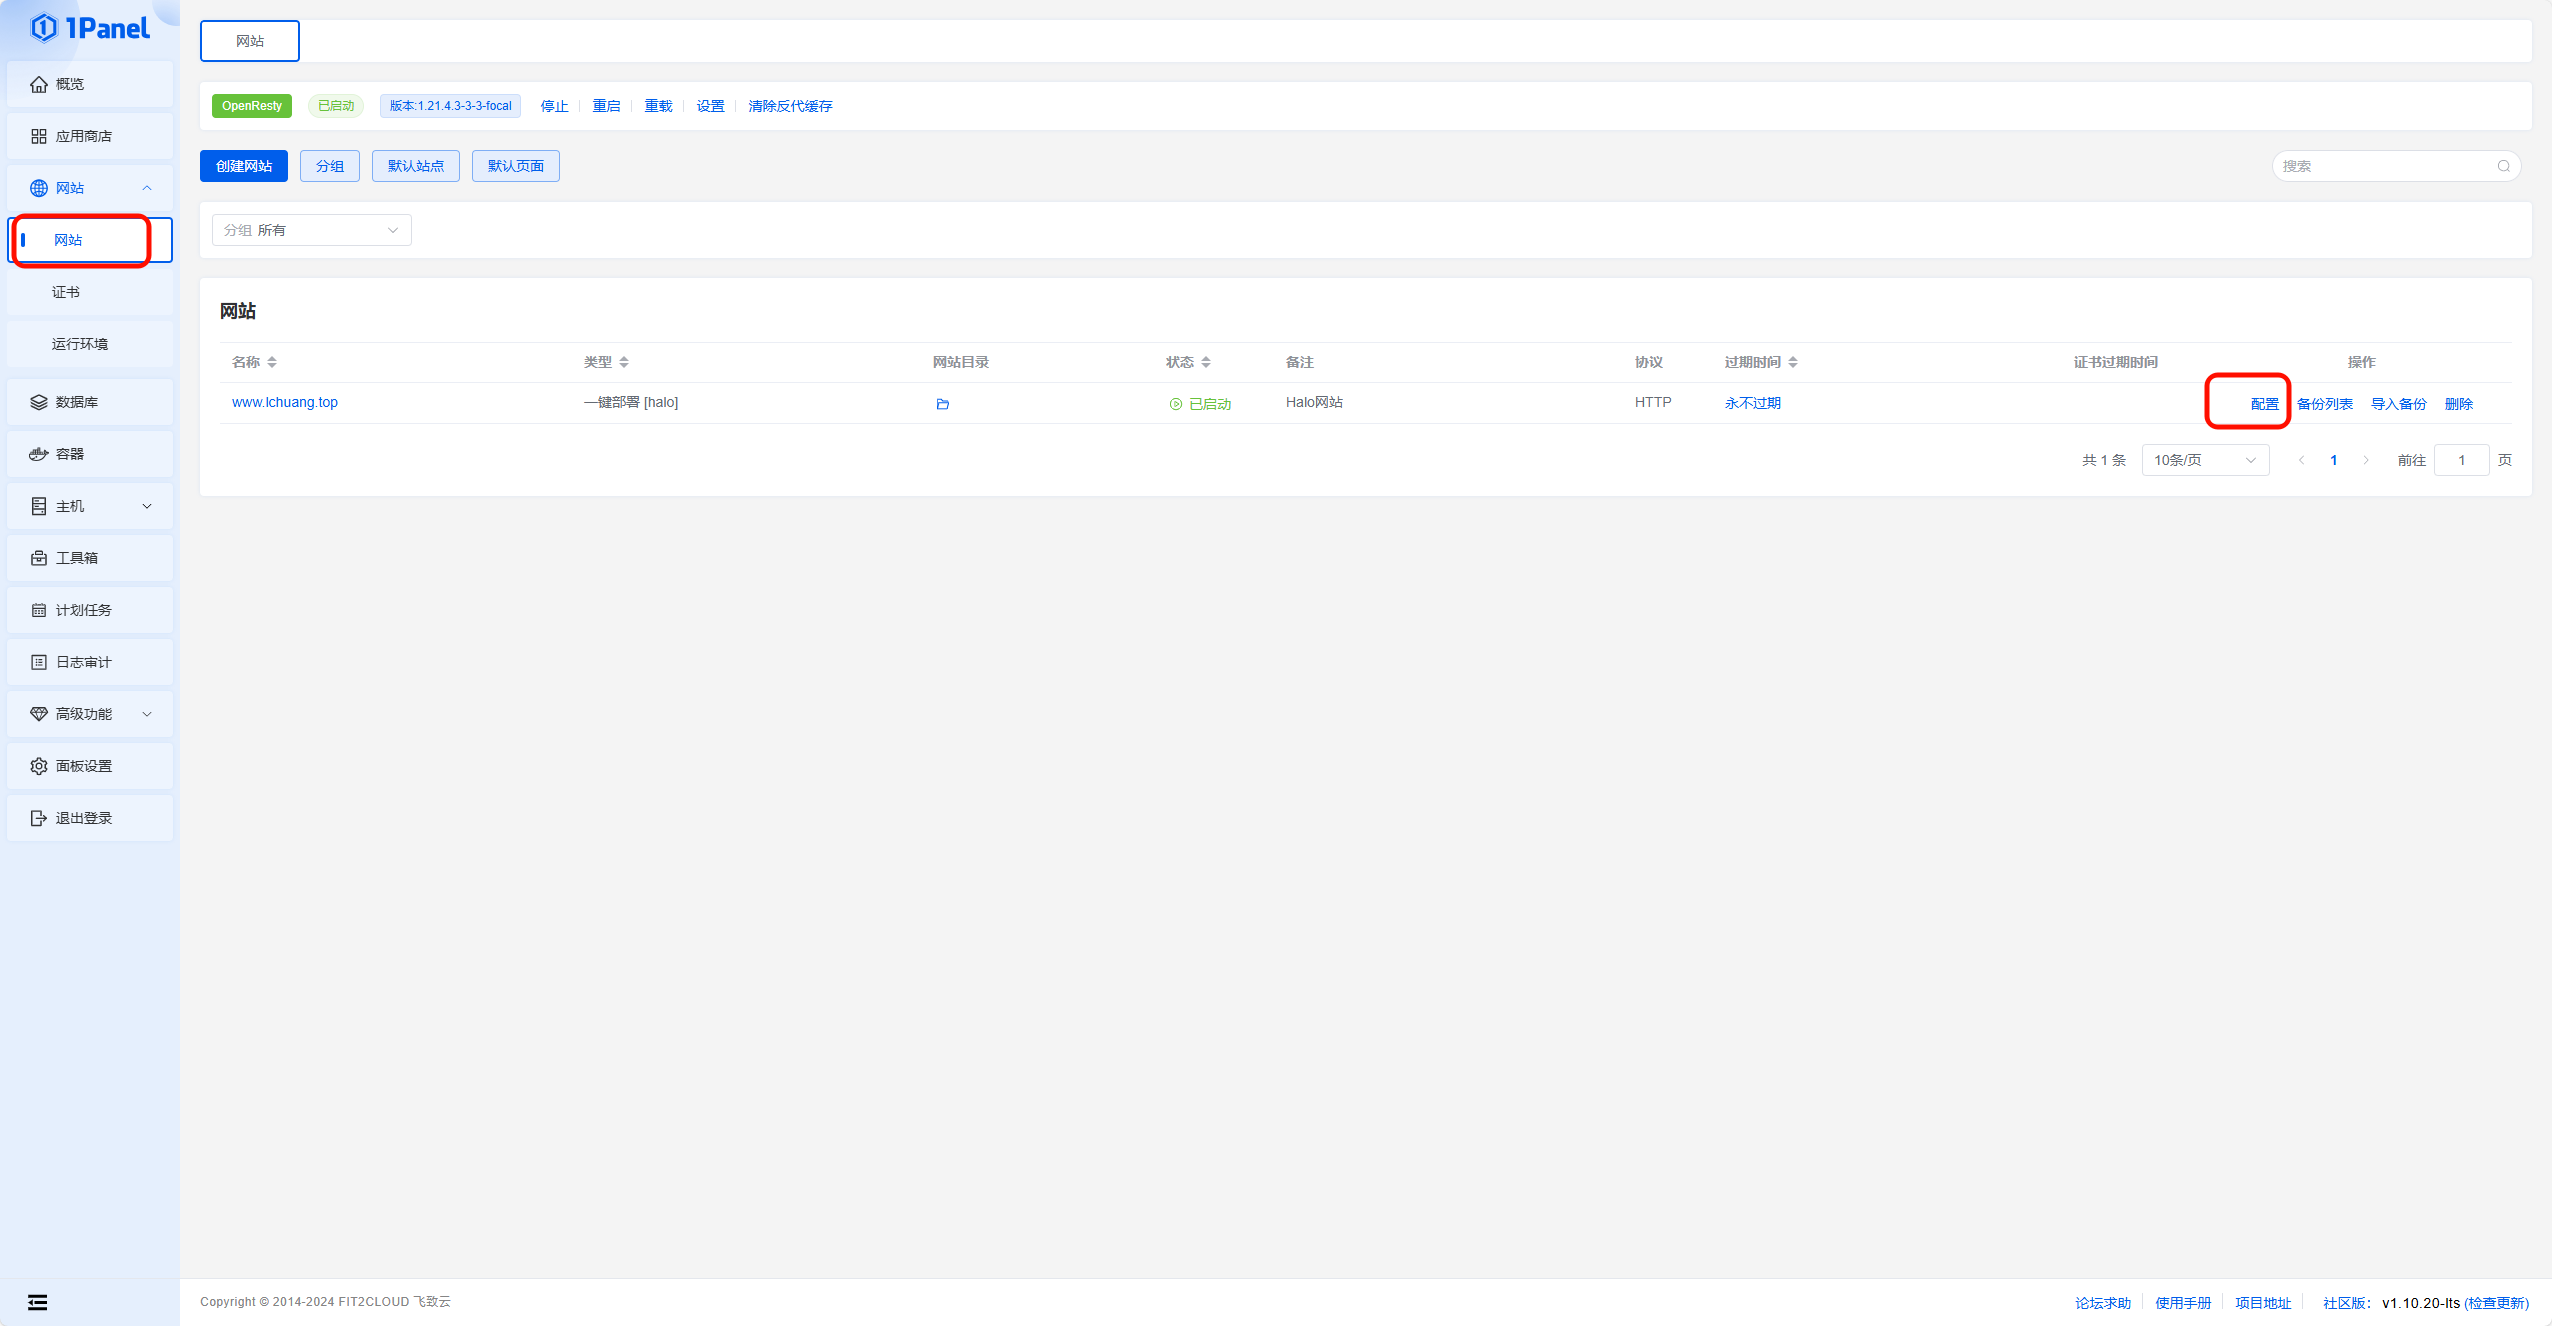Open the 10条/页 page size dropdown
2552x1326 pixels.
click(2204, 460)
